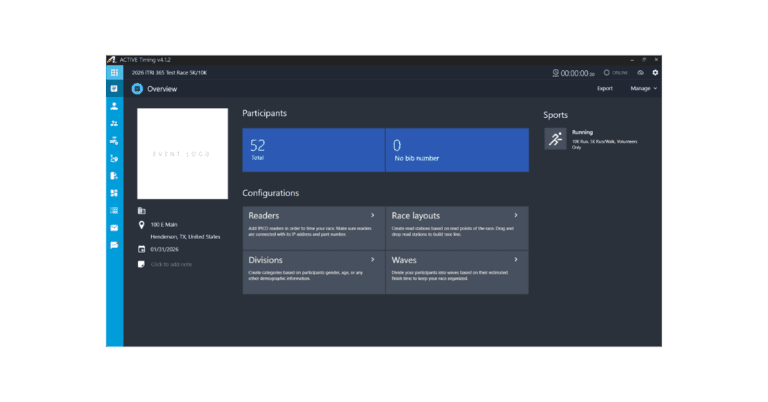Click the 00:00:00 race timer display
768x402 pixels.
[x=577, y=73]
